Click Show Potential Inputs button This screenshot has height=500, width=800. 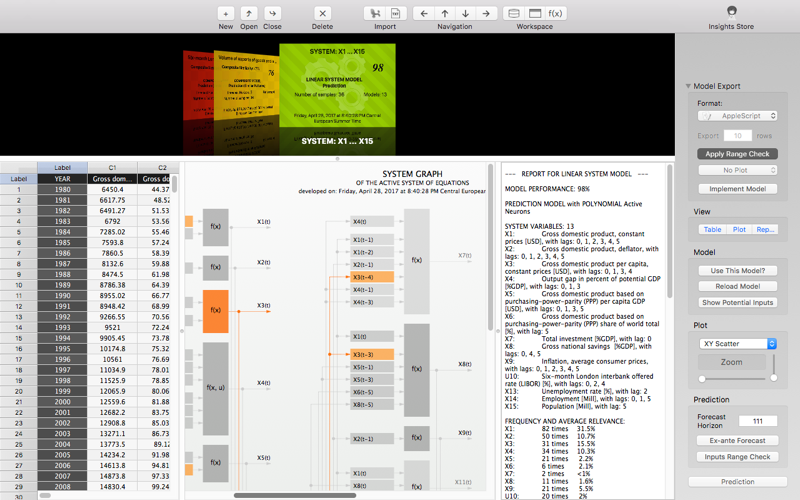coord(737,303)
